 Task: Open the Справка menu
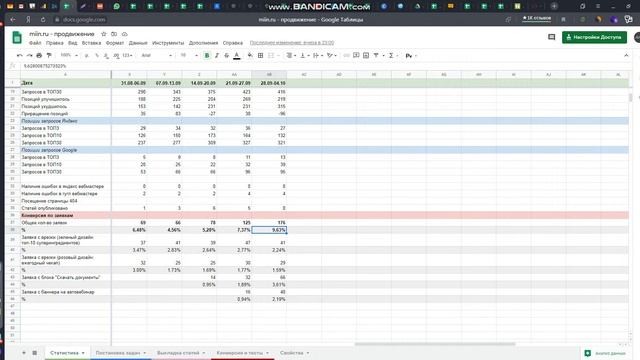coord(233,43)
